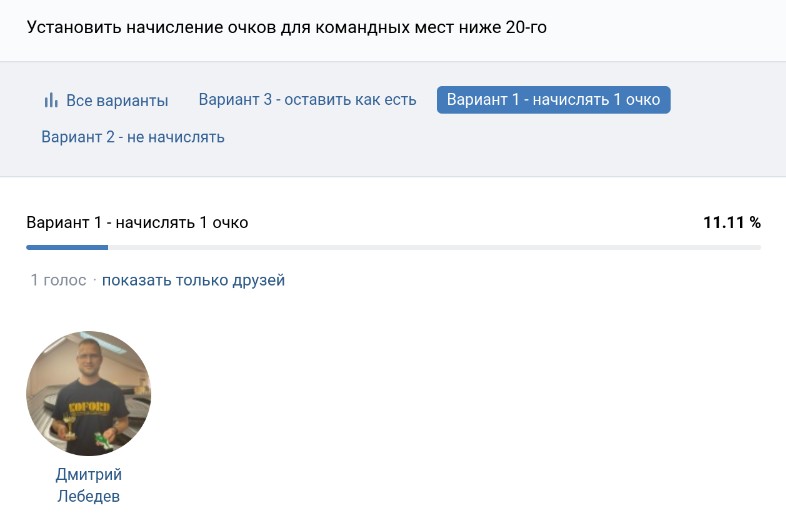Select highlighted "Вариант 1 - начислять 1 очко" tab
The width and height of the screenshot is (786, 521).
point(553,100)
